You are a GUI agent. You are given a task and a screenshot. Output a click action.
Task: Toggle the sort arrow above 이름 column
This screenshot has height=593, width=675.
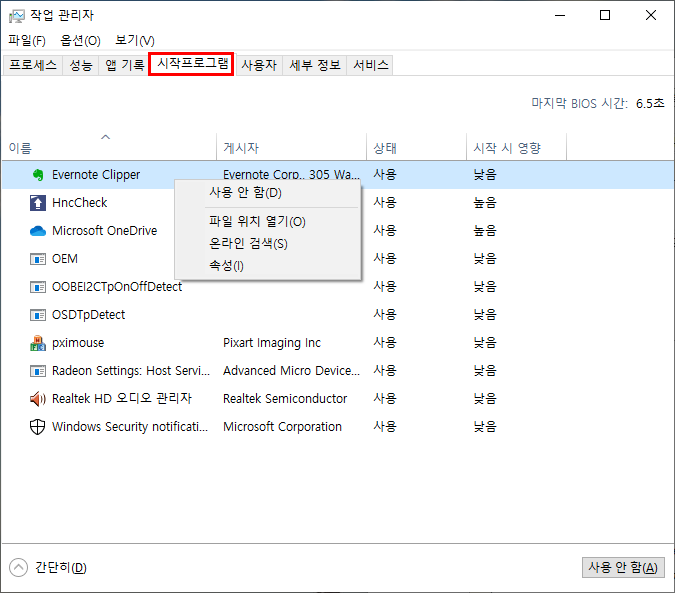105,137
